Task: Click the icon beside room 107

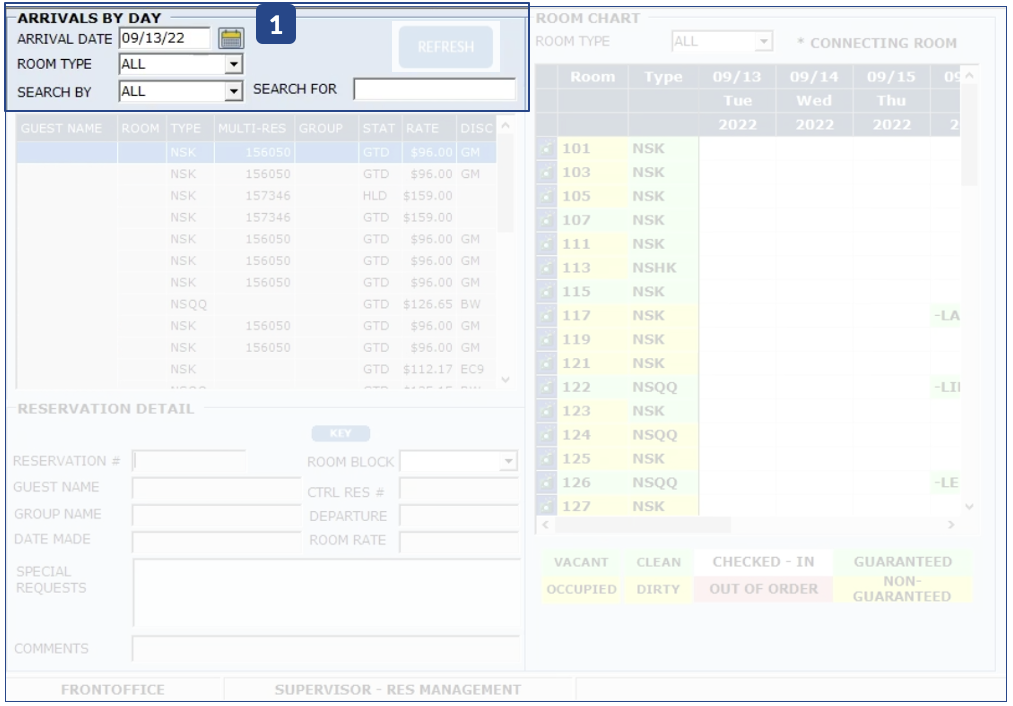Action: pyautogui.click(x=547, y=220)
